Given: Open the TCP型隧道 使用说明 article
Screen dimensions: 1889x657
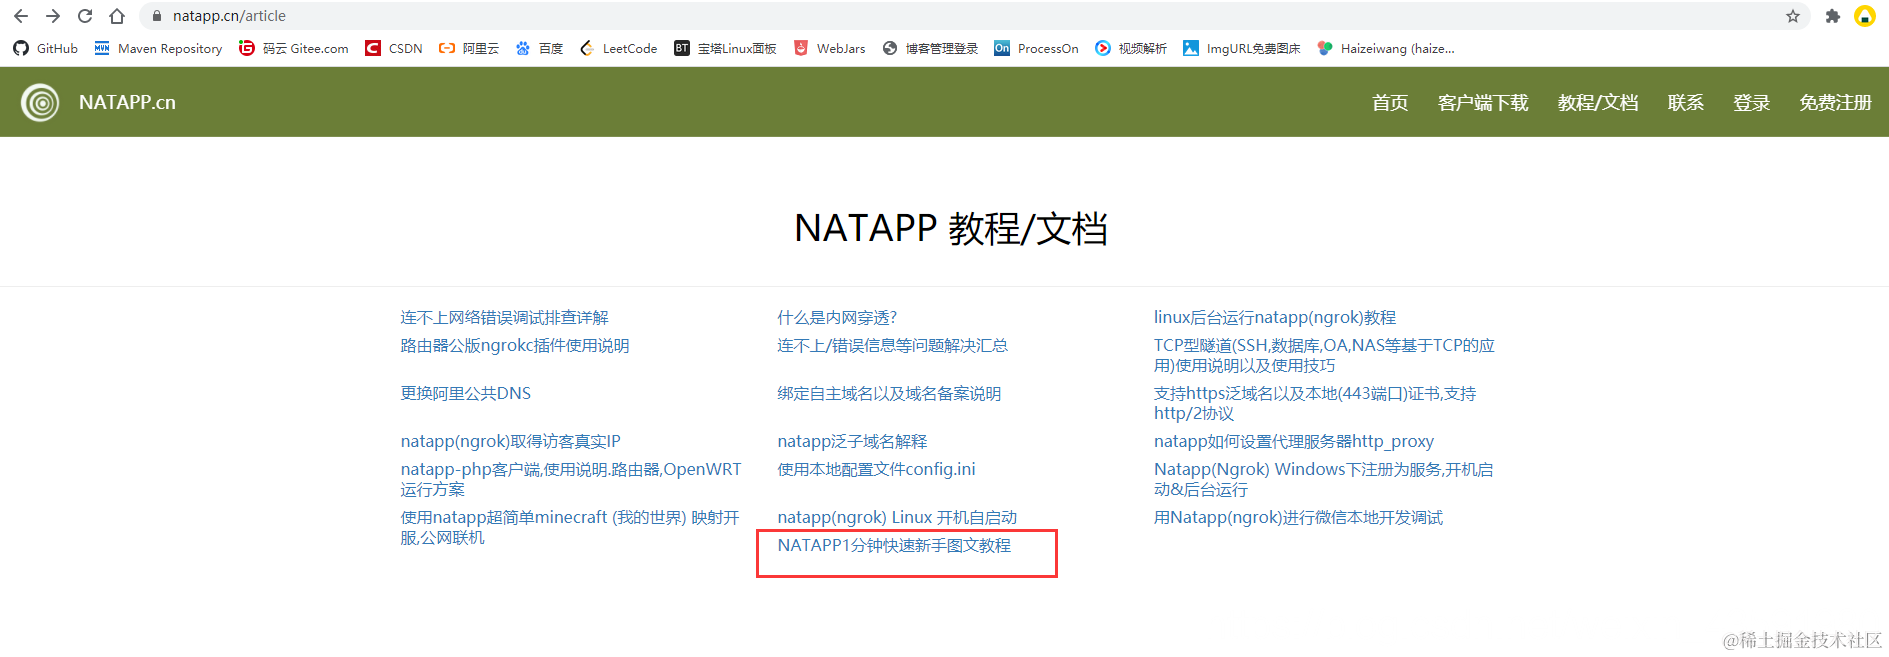Looking at the screenshot, I should (1324, 355).
